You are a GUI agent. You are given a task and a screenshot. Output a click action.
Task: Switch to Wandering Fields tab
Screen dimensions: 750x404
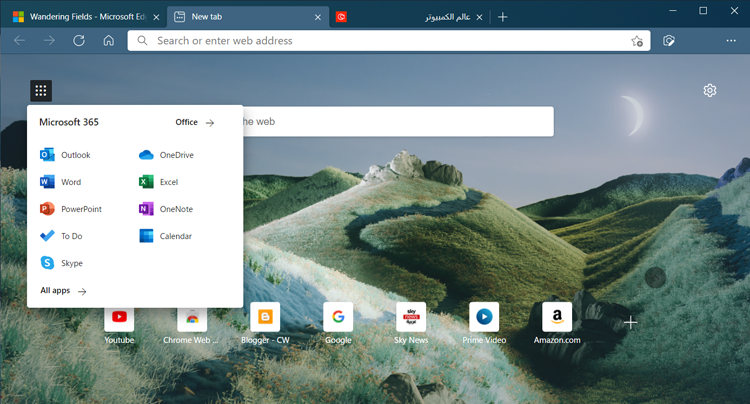pos(84,17)
